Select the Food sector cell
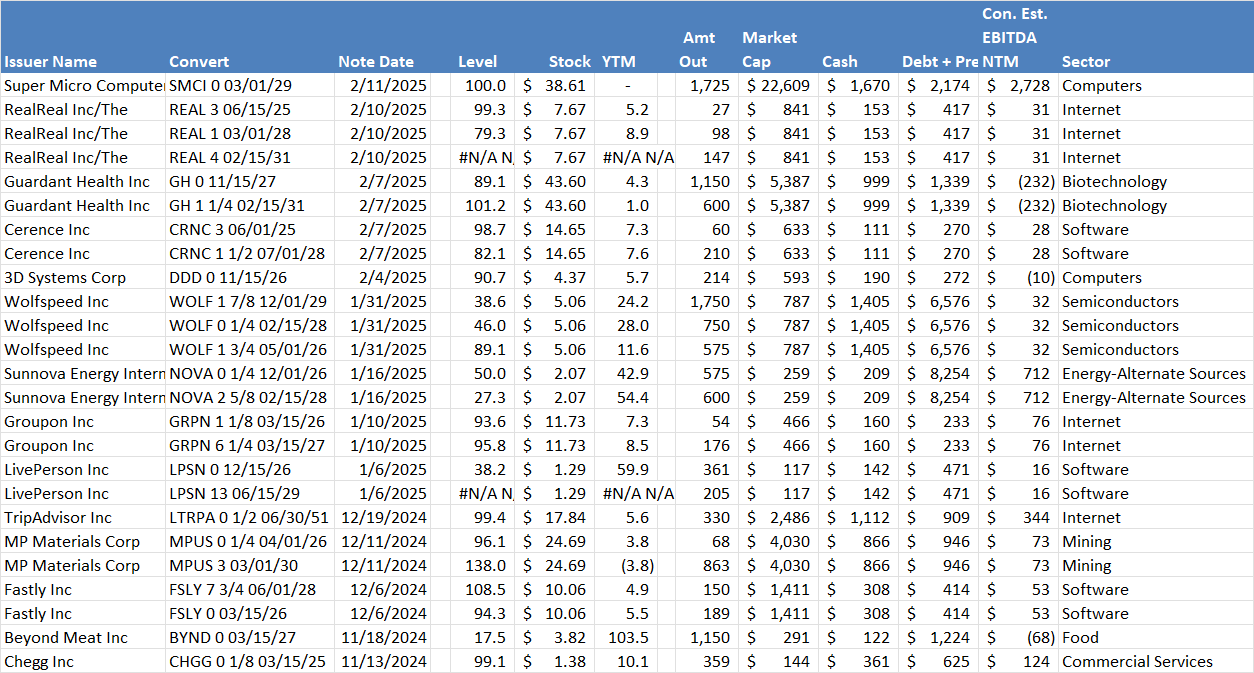Viewport: 1254px width, 673px height. point(1155,638)
